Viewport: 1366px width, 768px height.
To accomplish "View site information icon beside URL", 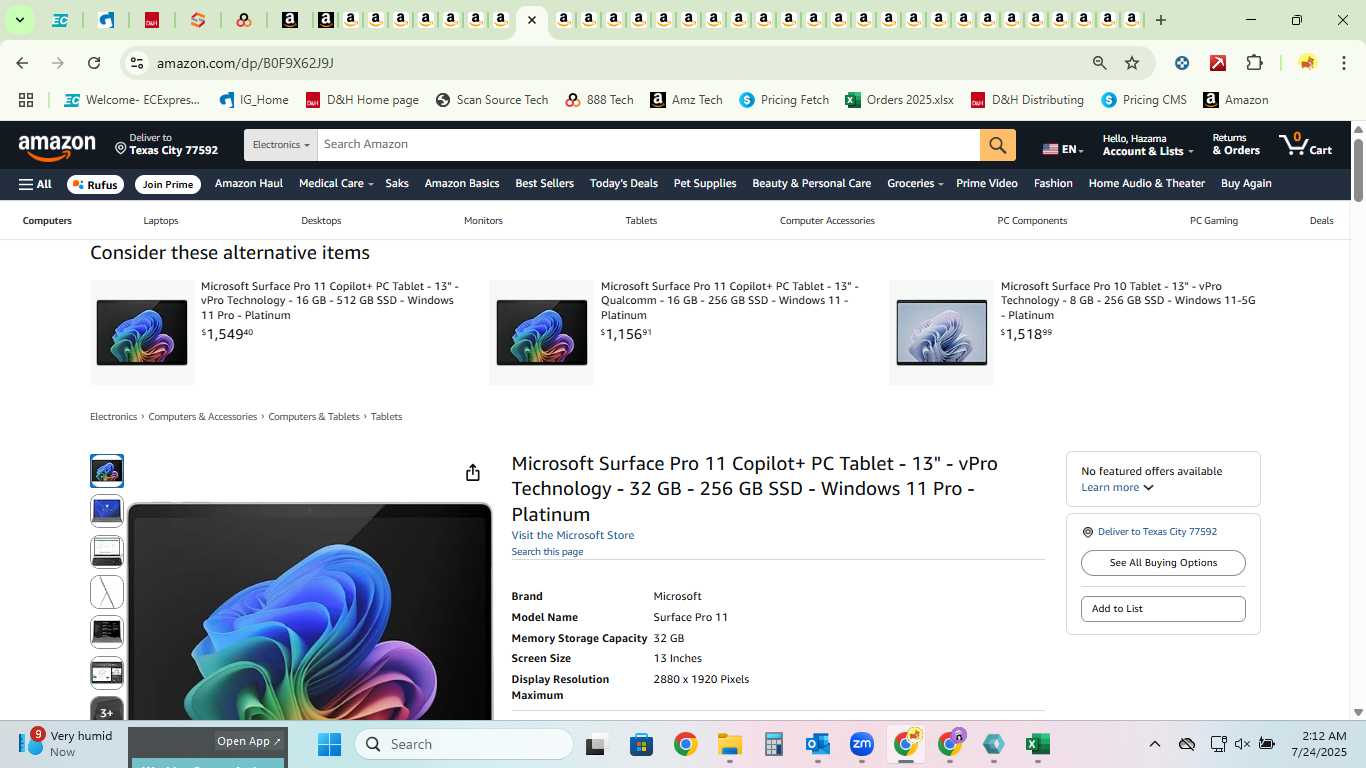I will [138, 63].
